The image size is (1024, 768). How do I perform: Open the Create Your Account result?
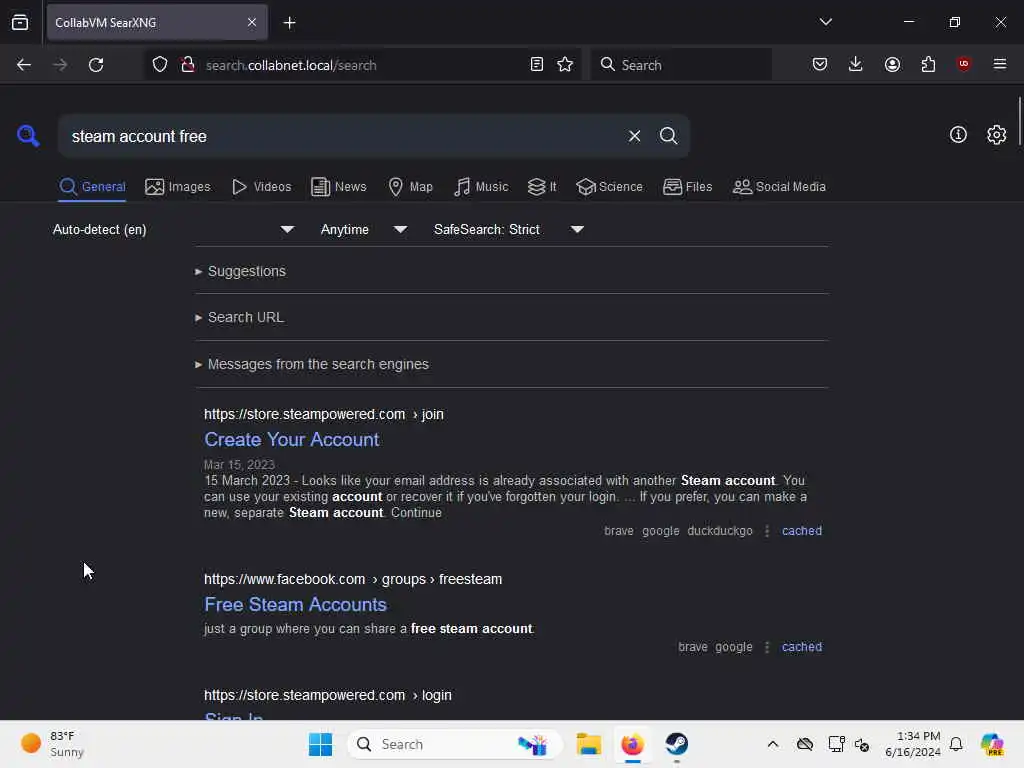pyautogui.click(x=291, y=440)
